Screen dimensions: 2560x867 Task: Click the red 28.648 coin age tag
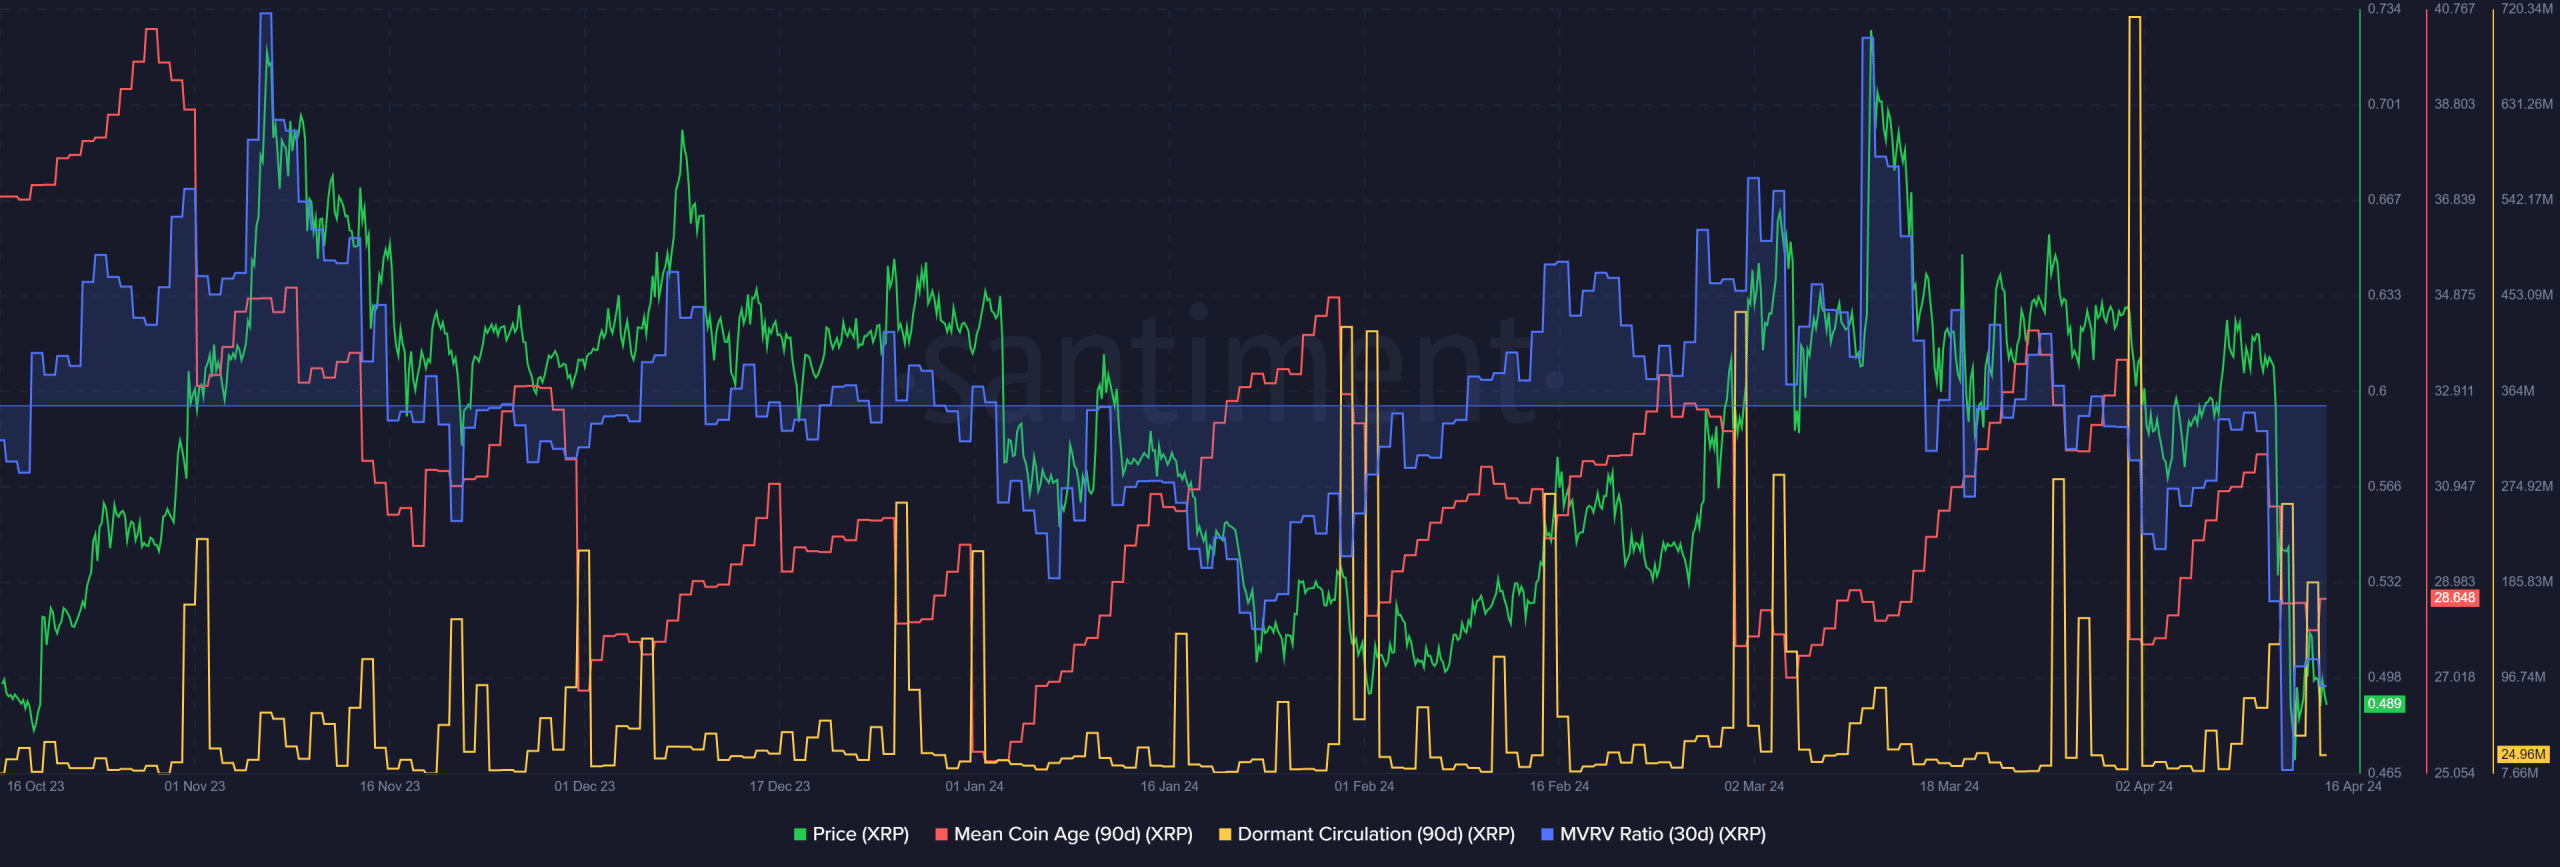(2454, 598)
